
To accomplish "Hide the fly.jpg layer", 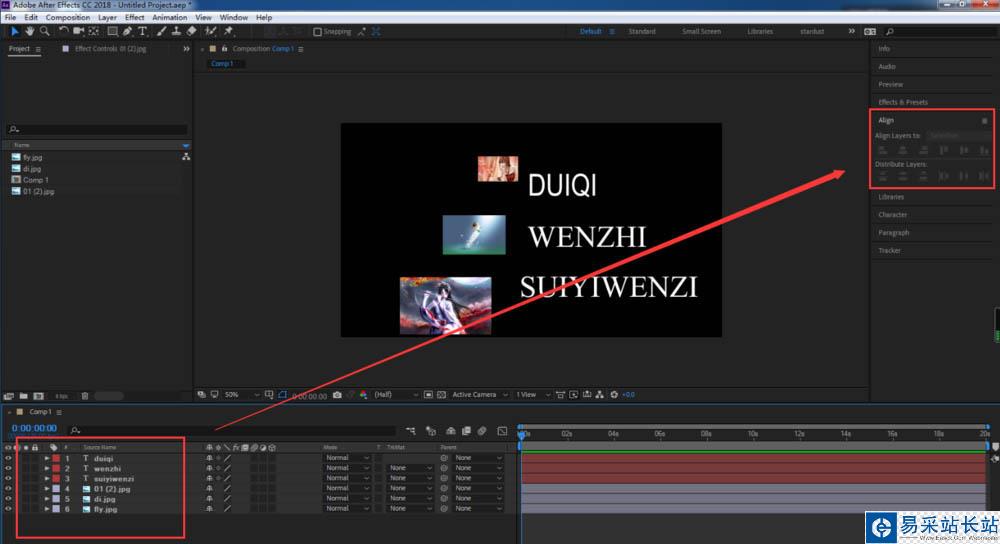I will [8, 509].
